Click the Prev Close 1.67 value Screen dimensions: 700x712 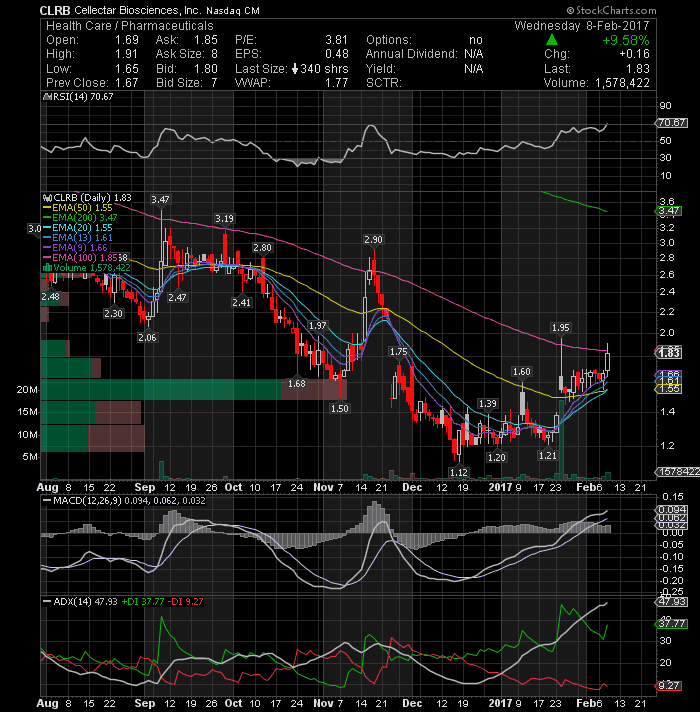pyautogui.click(x=127, y=83)
